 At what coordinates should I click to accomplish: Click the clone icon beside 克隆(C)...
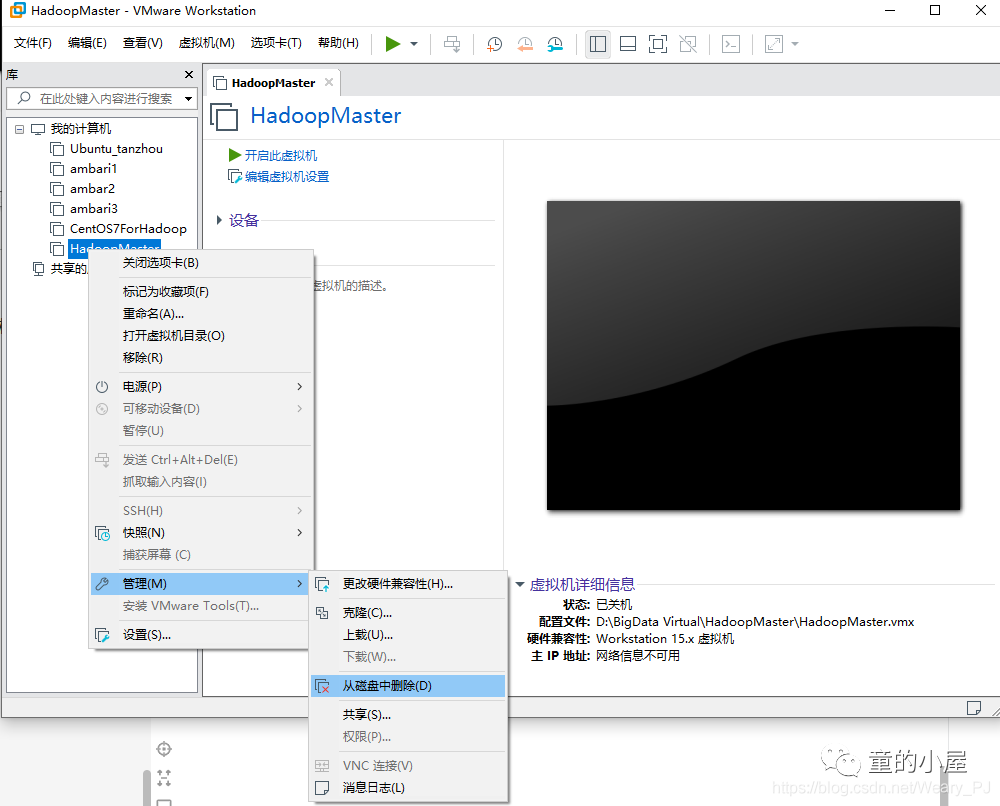coord(322,613)
